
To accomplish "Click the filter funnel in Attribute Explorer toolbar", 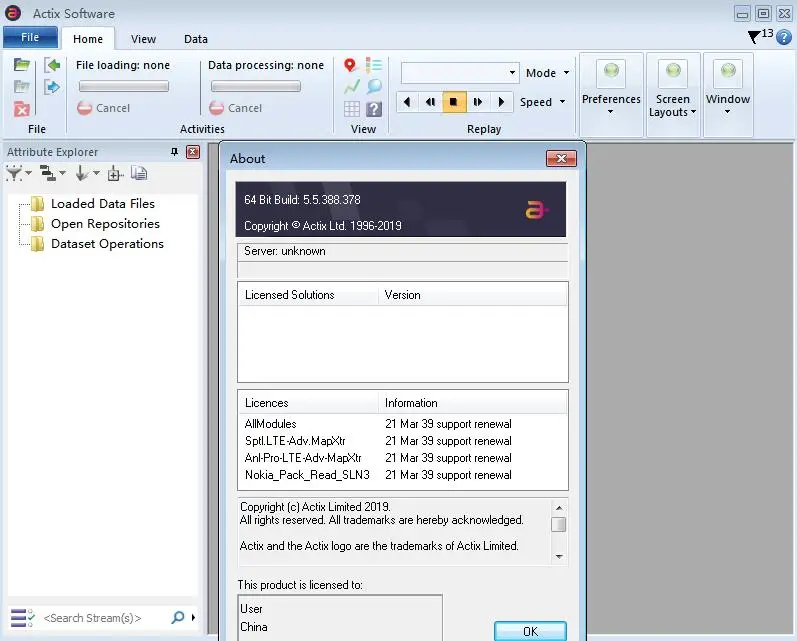I will click(x=14, y=173).
